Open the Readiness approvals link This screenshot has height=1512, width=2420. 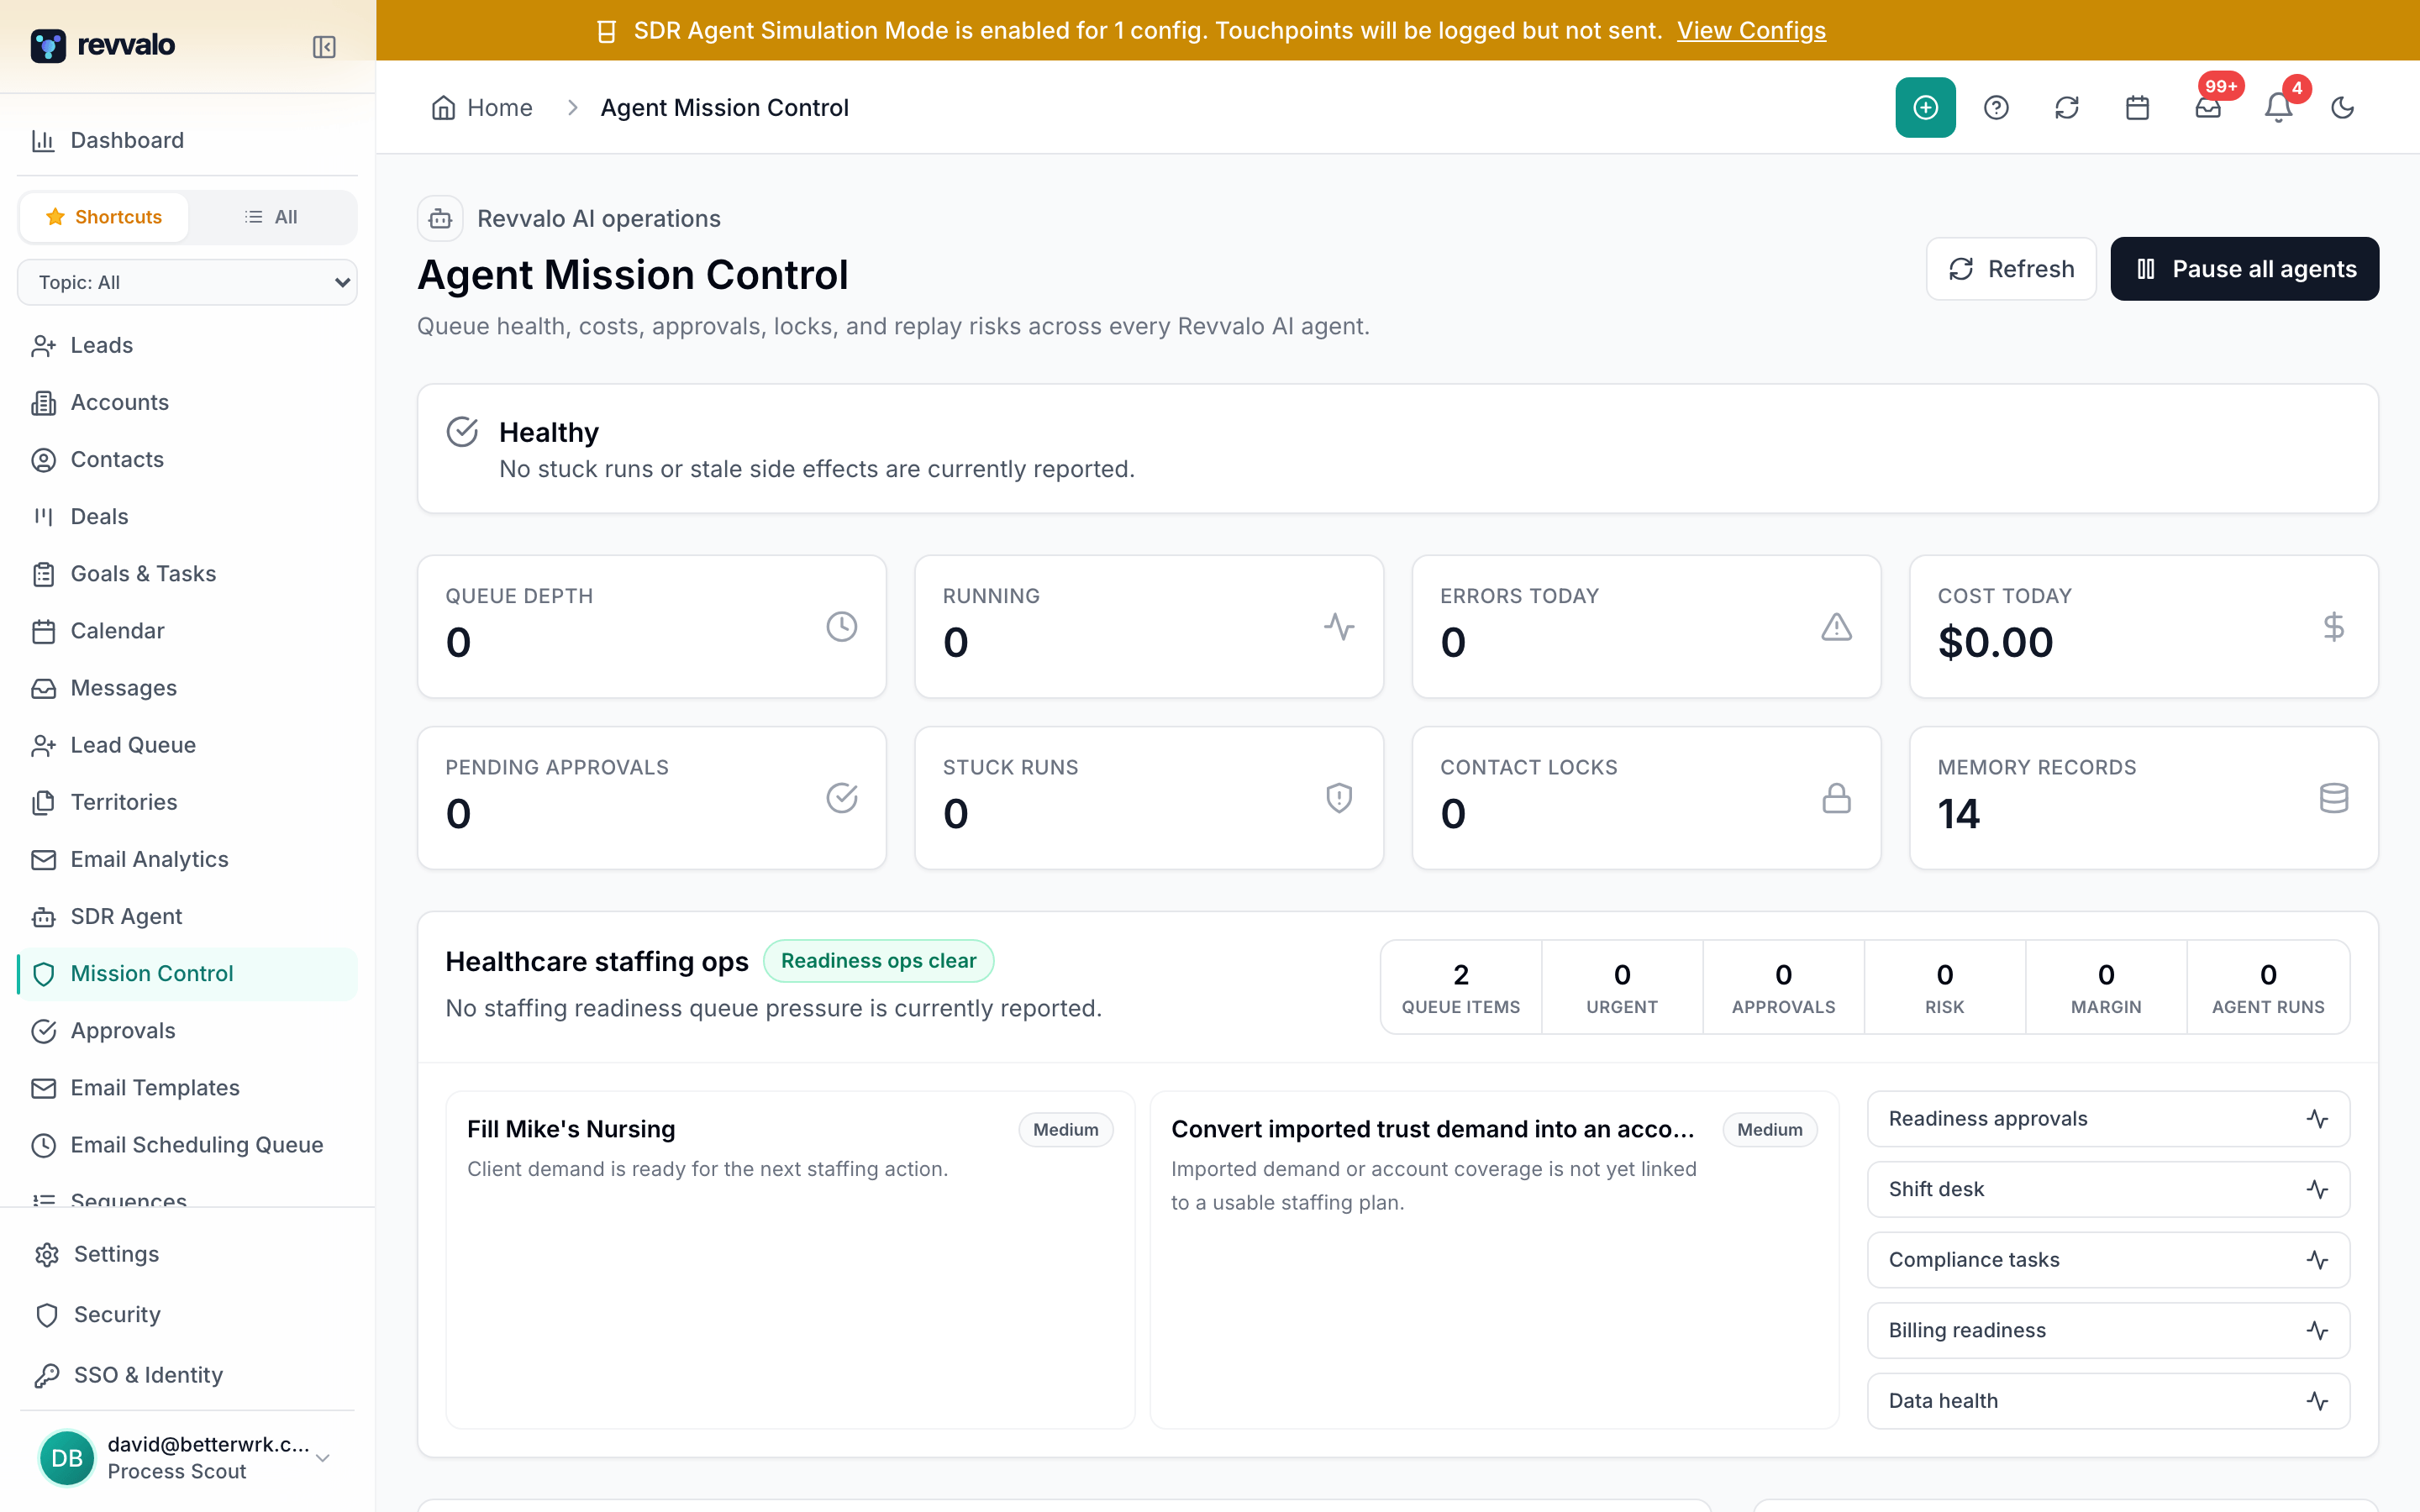click(2108, 1119)
